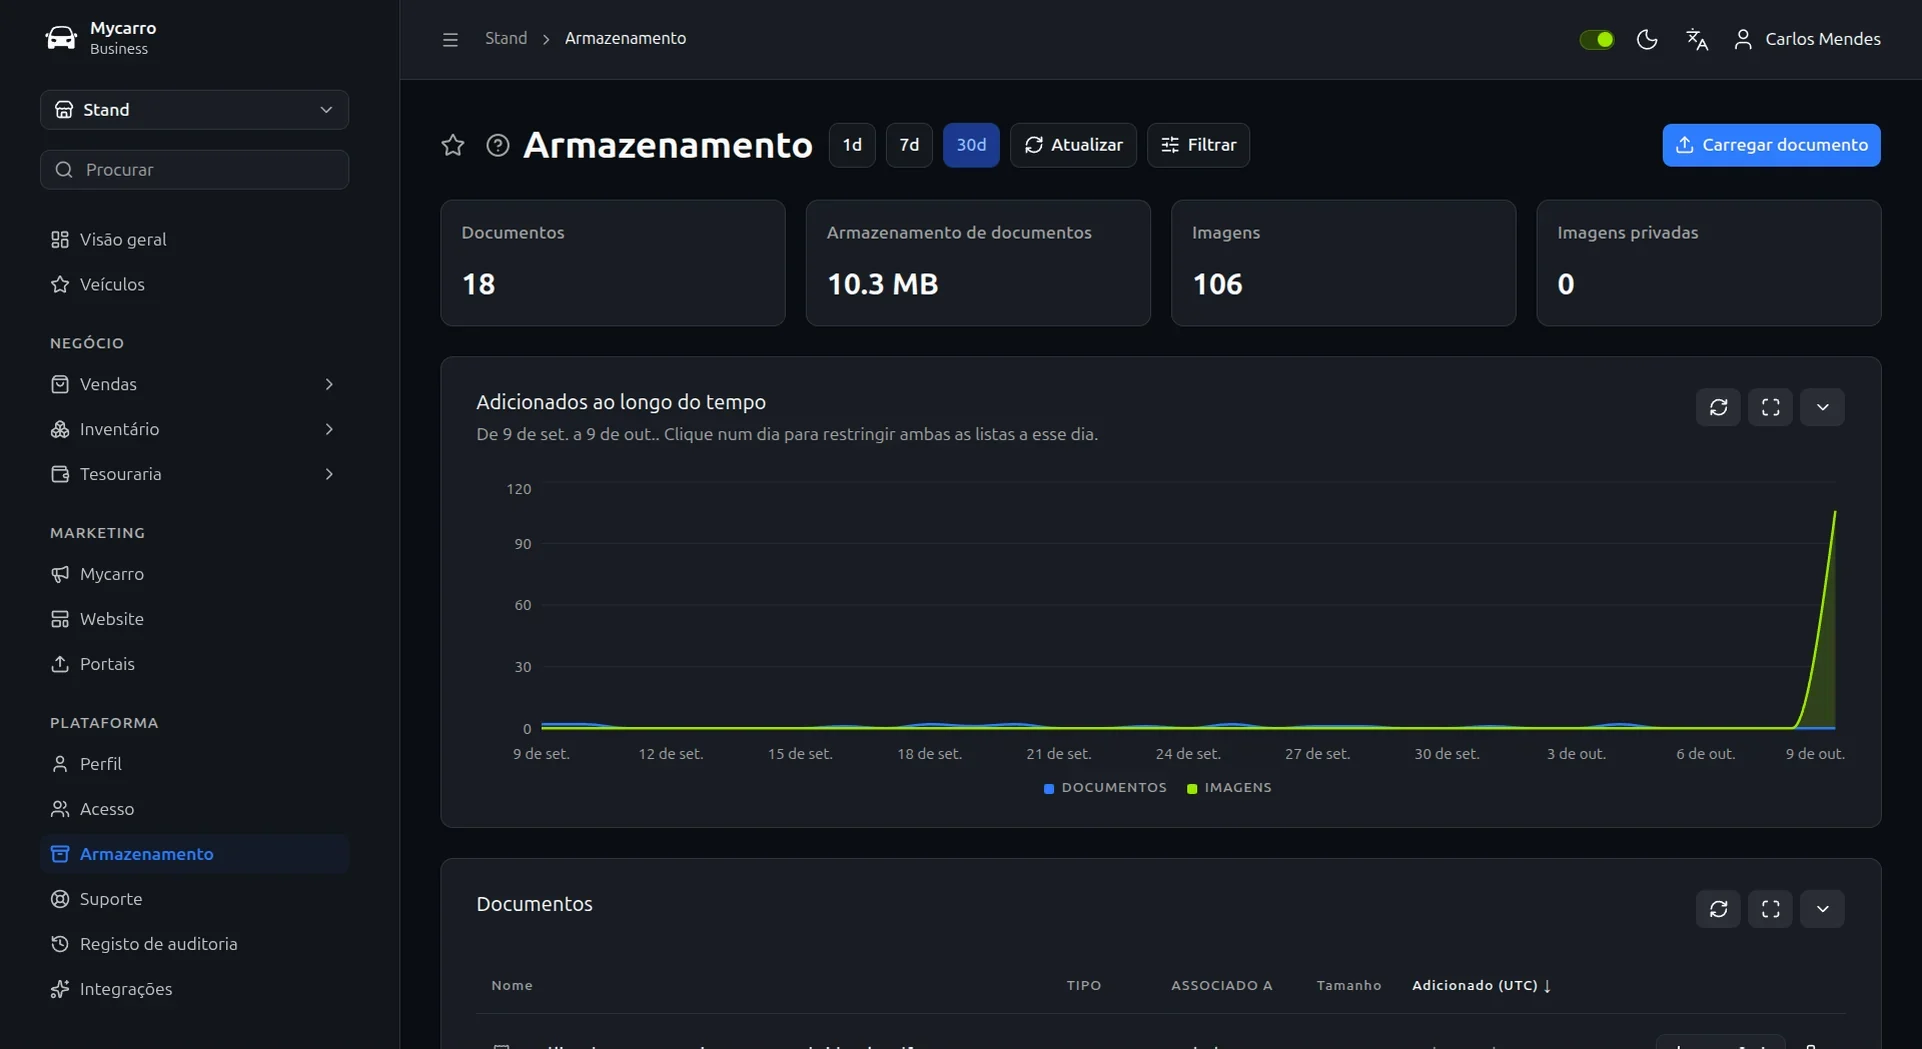Switch to dark mode moon icon
Screen dimensions: 1922x1049
pyautogui.click(x=1647, y=39)
